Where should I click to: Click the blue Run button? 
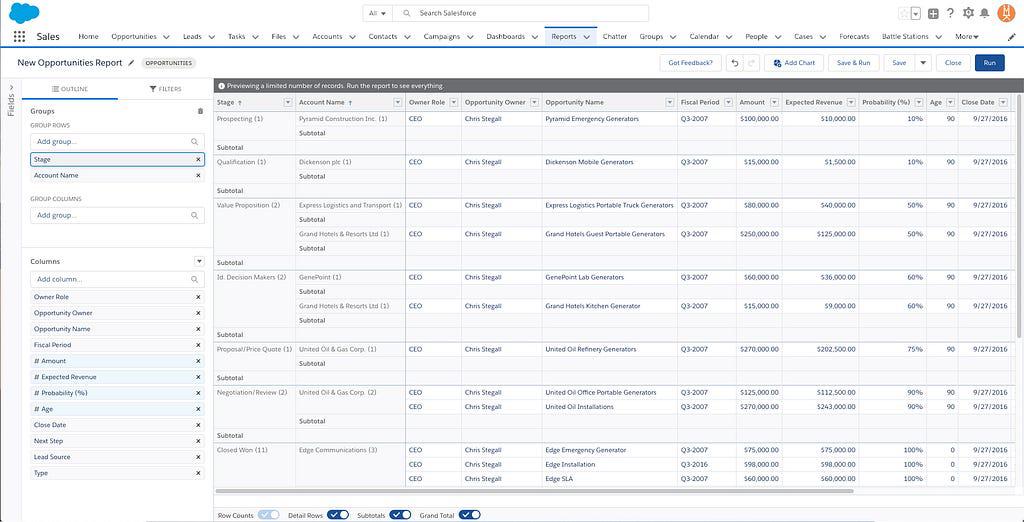pyautogui.click(x=989, y=63)
